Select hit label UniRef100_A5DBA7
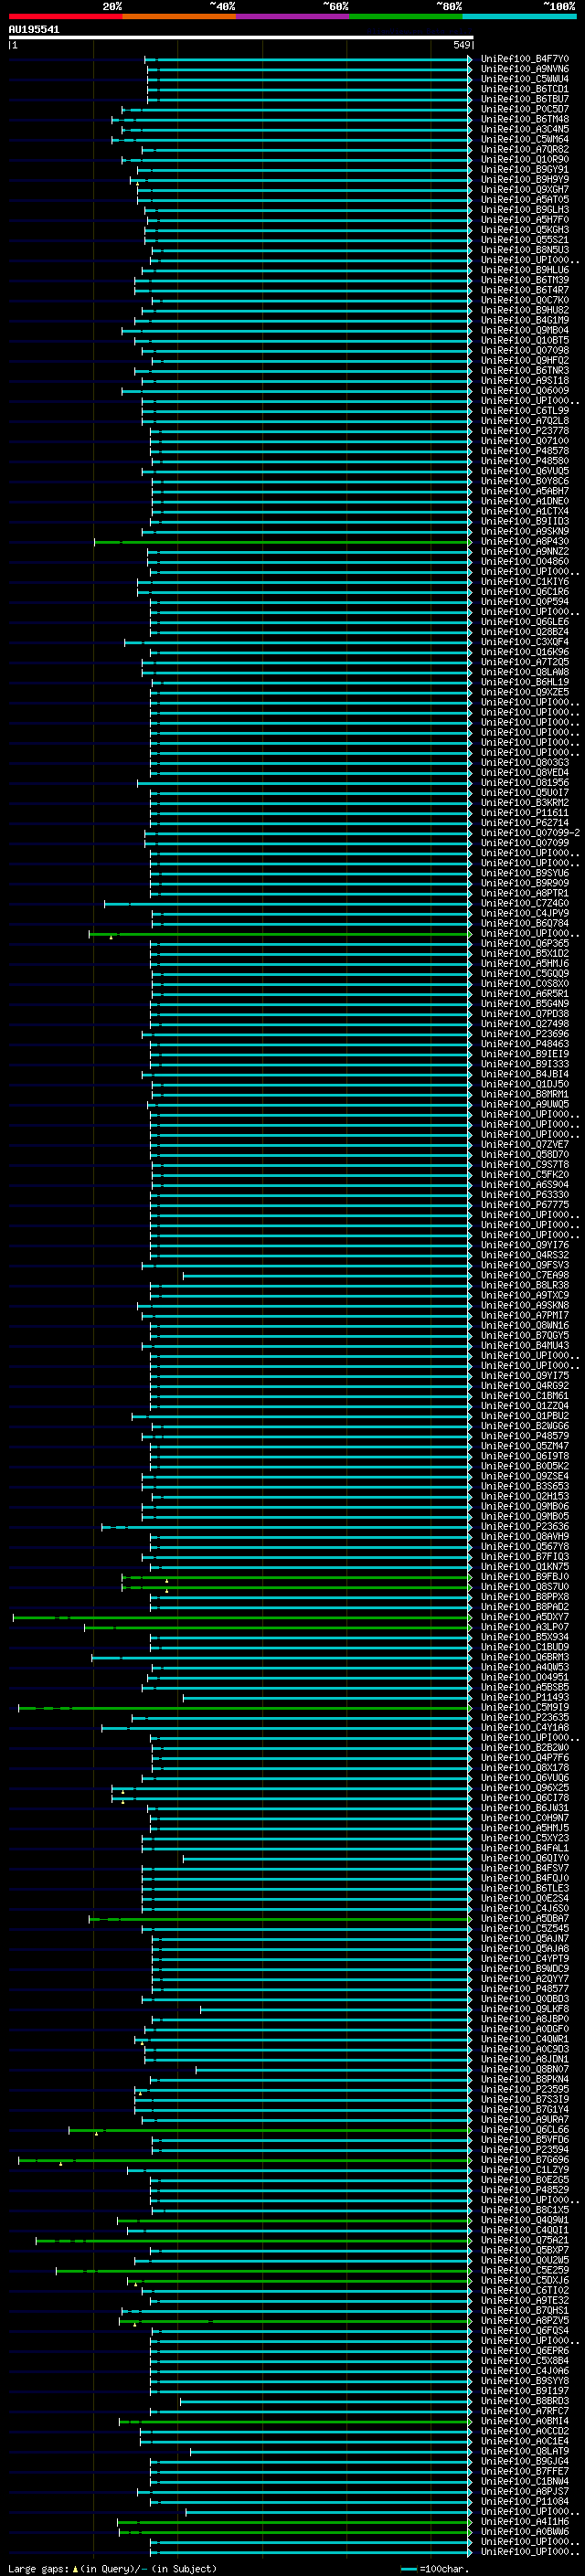The height and width of the screenshot is (2576, 585). 524,1919
